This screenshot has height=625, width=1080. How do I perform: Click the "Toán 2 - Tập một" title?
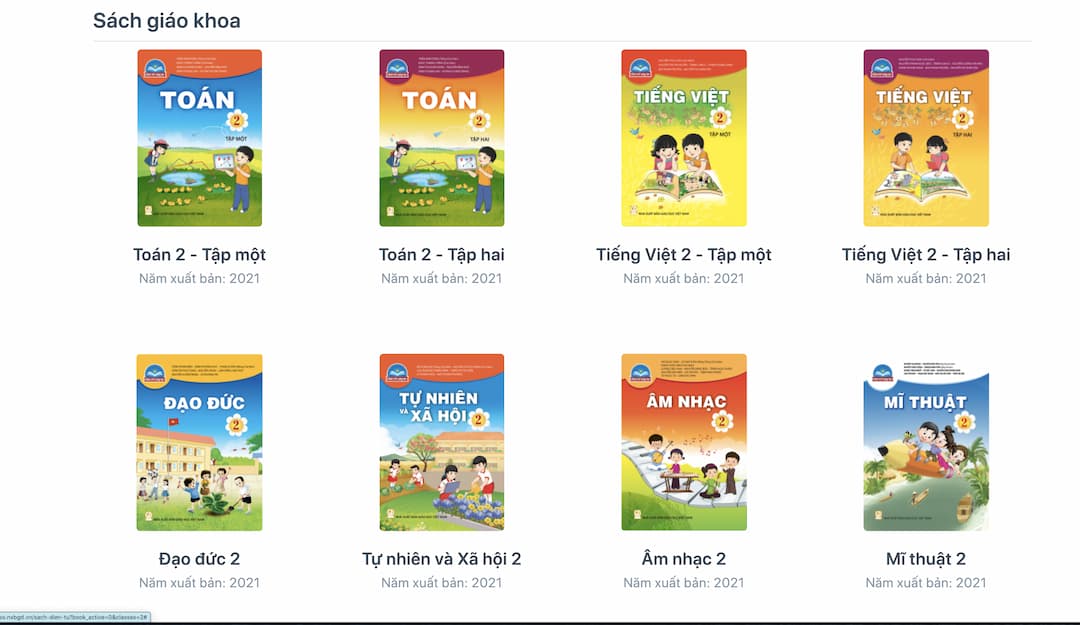(x=200, y=255)
